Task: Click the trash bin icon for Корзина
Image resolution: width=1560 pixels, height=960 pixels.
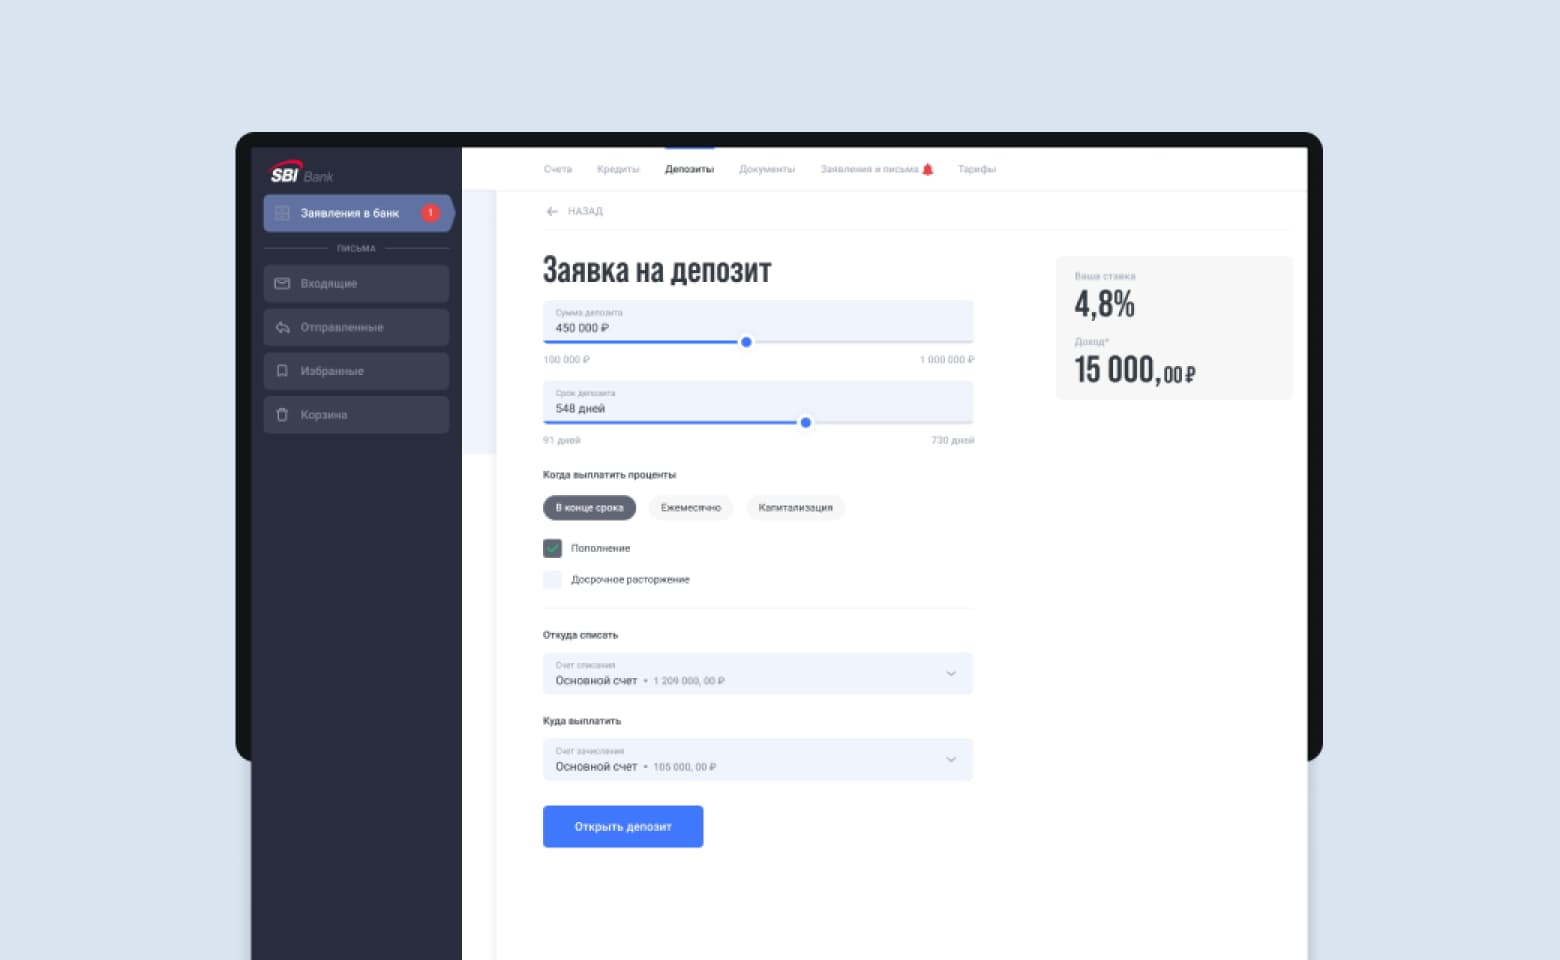Action: pos(282,414)
